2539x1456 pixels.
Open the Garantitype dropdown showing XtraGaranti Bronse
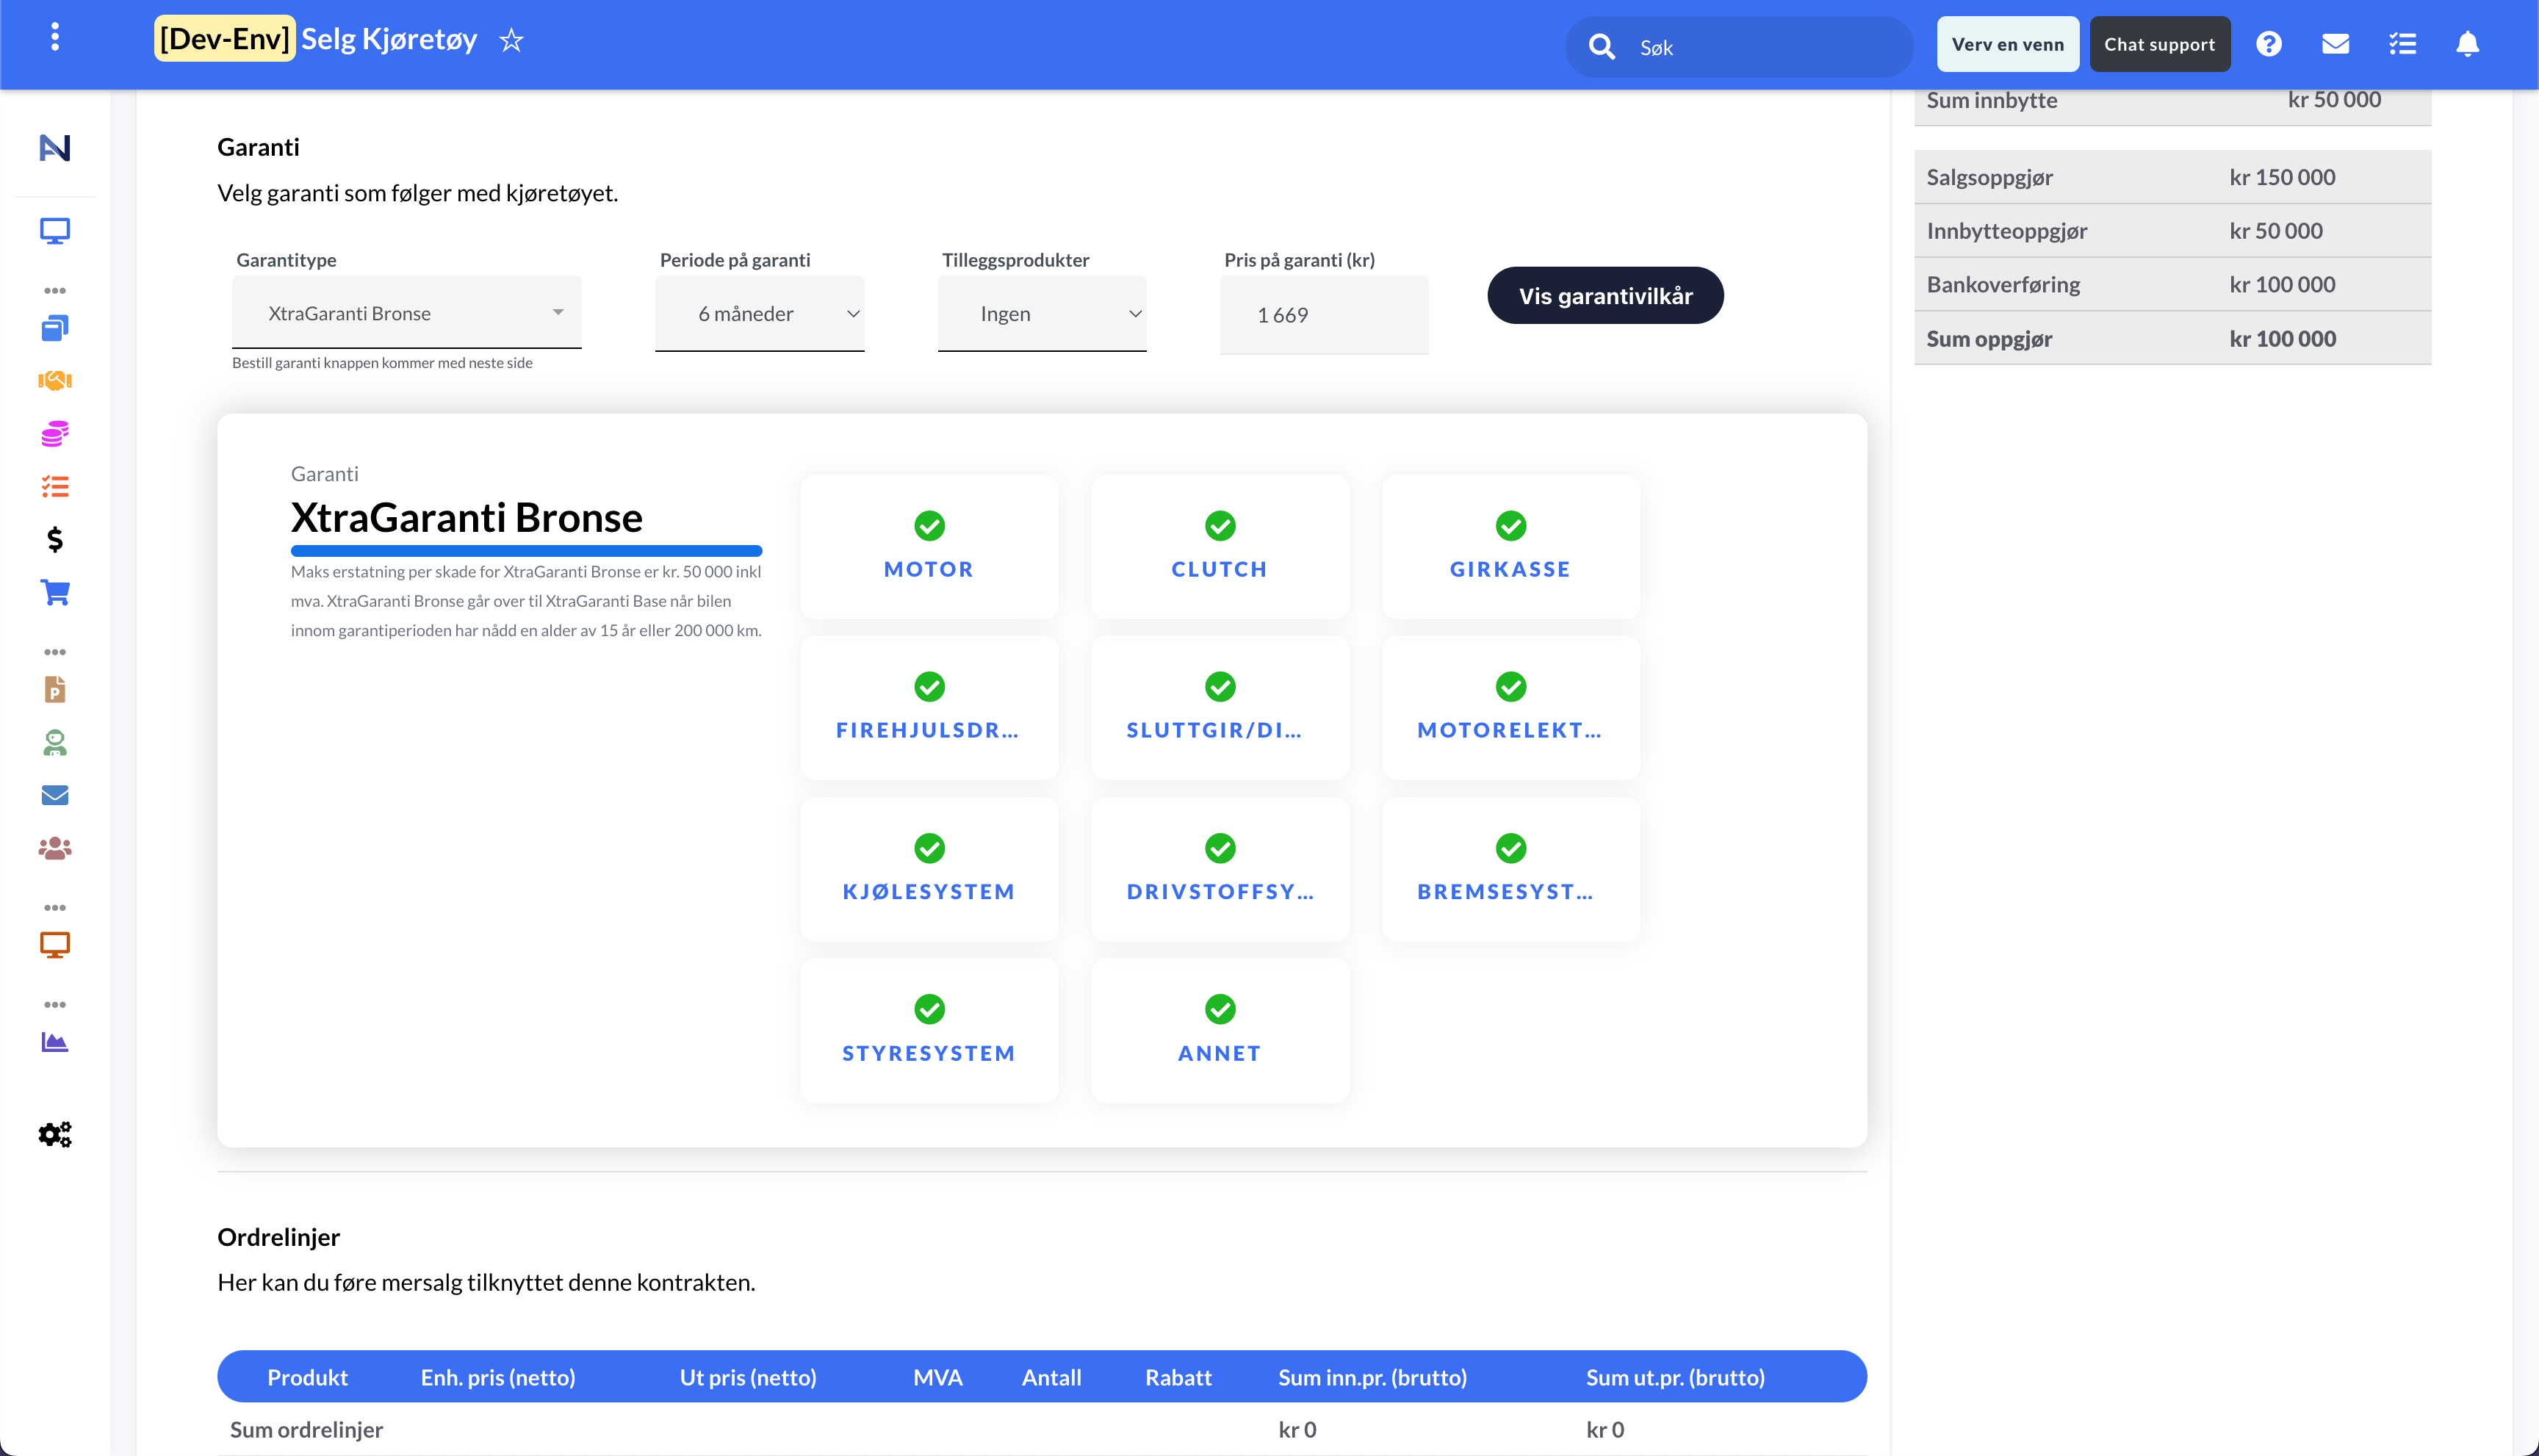pyautogui.click(x=407, y=313)
